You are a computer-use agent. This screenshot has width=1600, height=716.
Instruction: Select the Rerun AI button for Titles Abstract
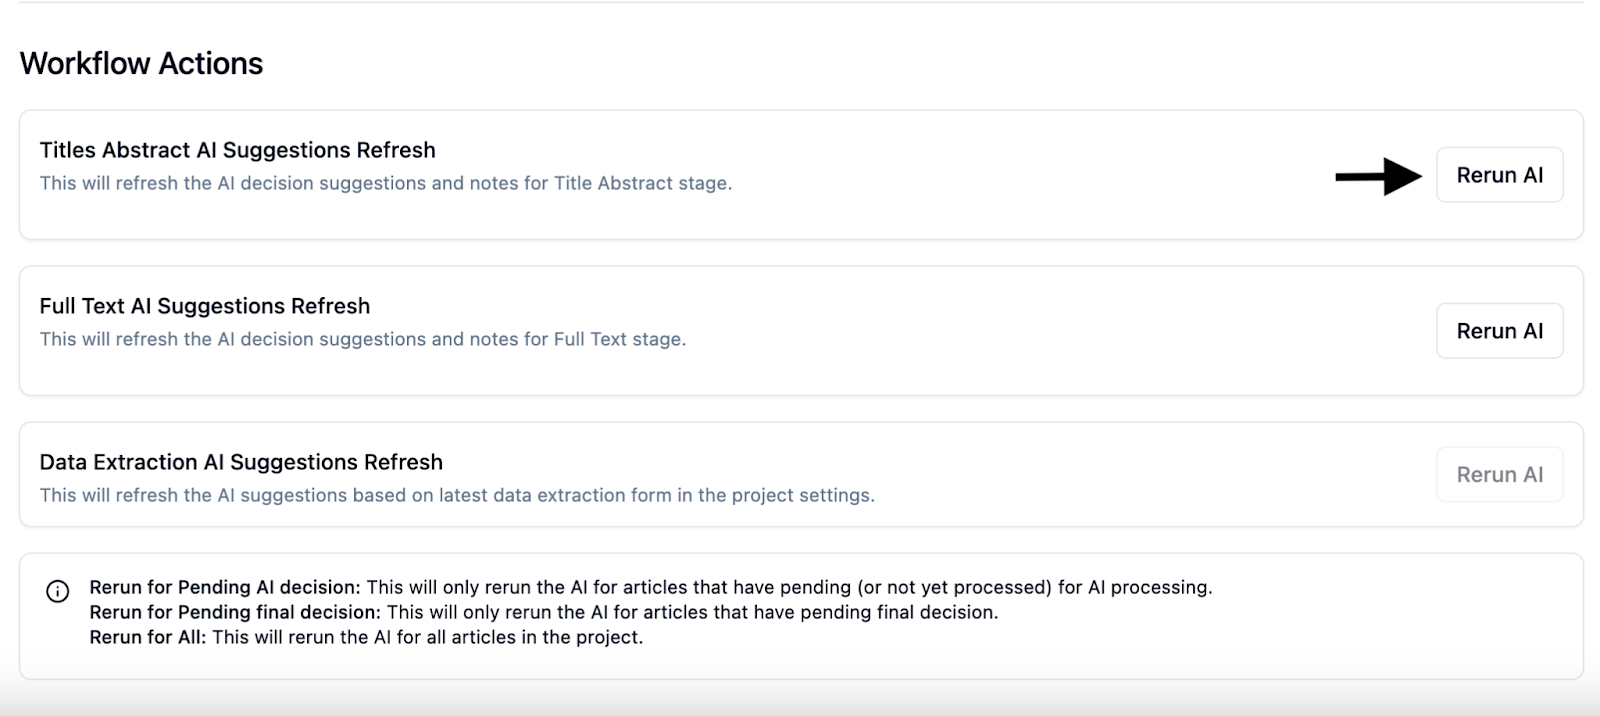click(x=1499, y=175)
